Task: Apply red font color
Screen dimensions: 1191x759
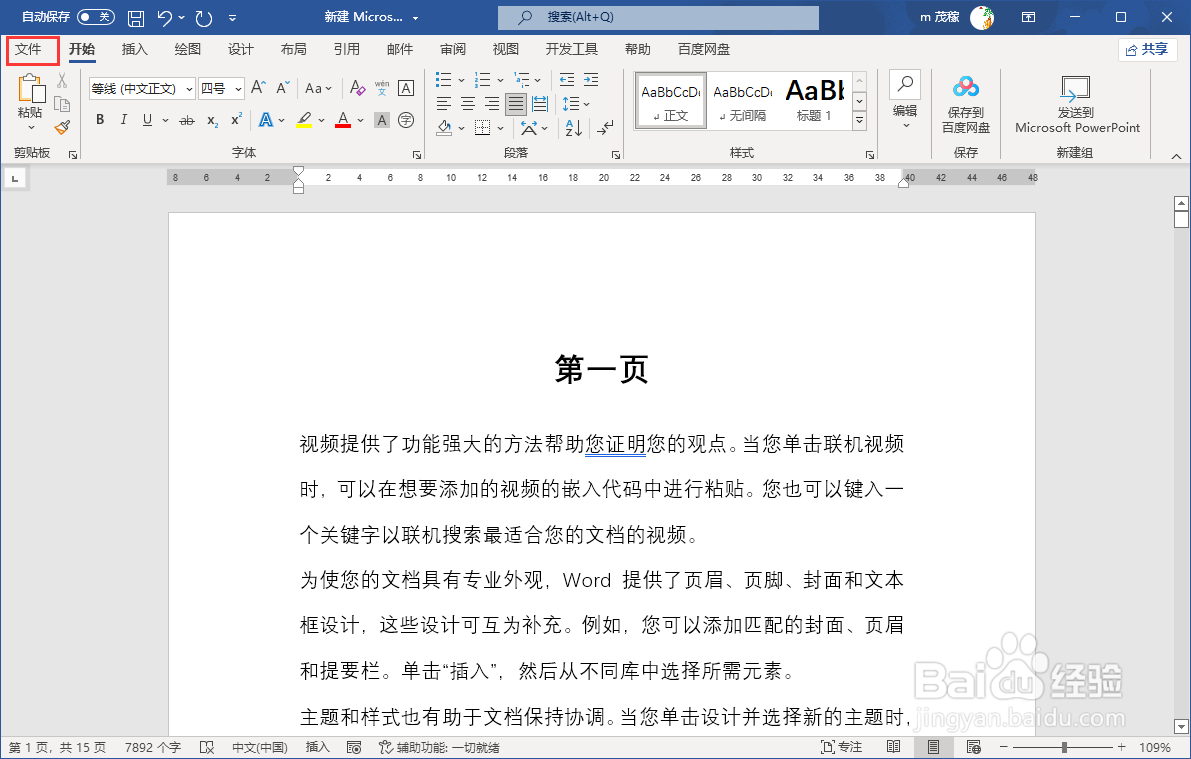Action: coord(343,120)
